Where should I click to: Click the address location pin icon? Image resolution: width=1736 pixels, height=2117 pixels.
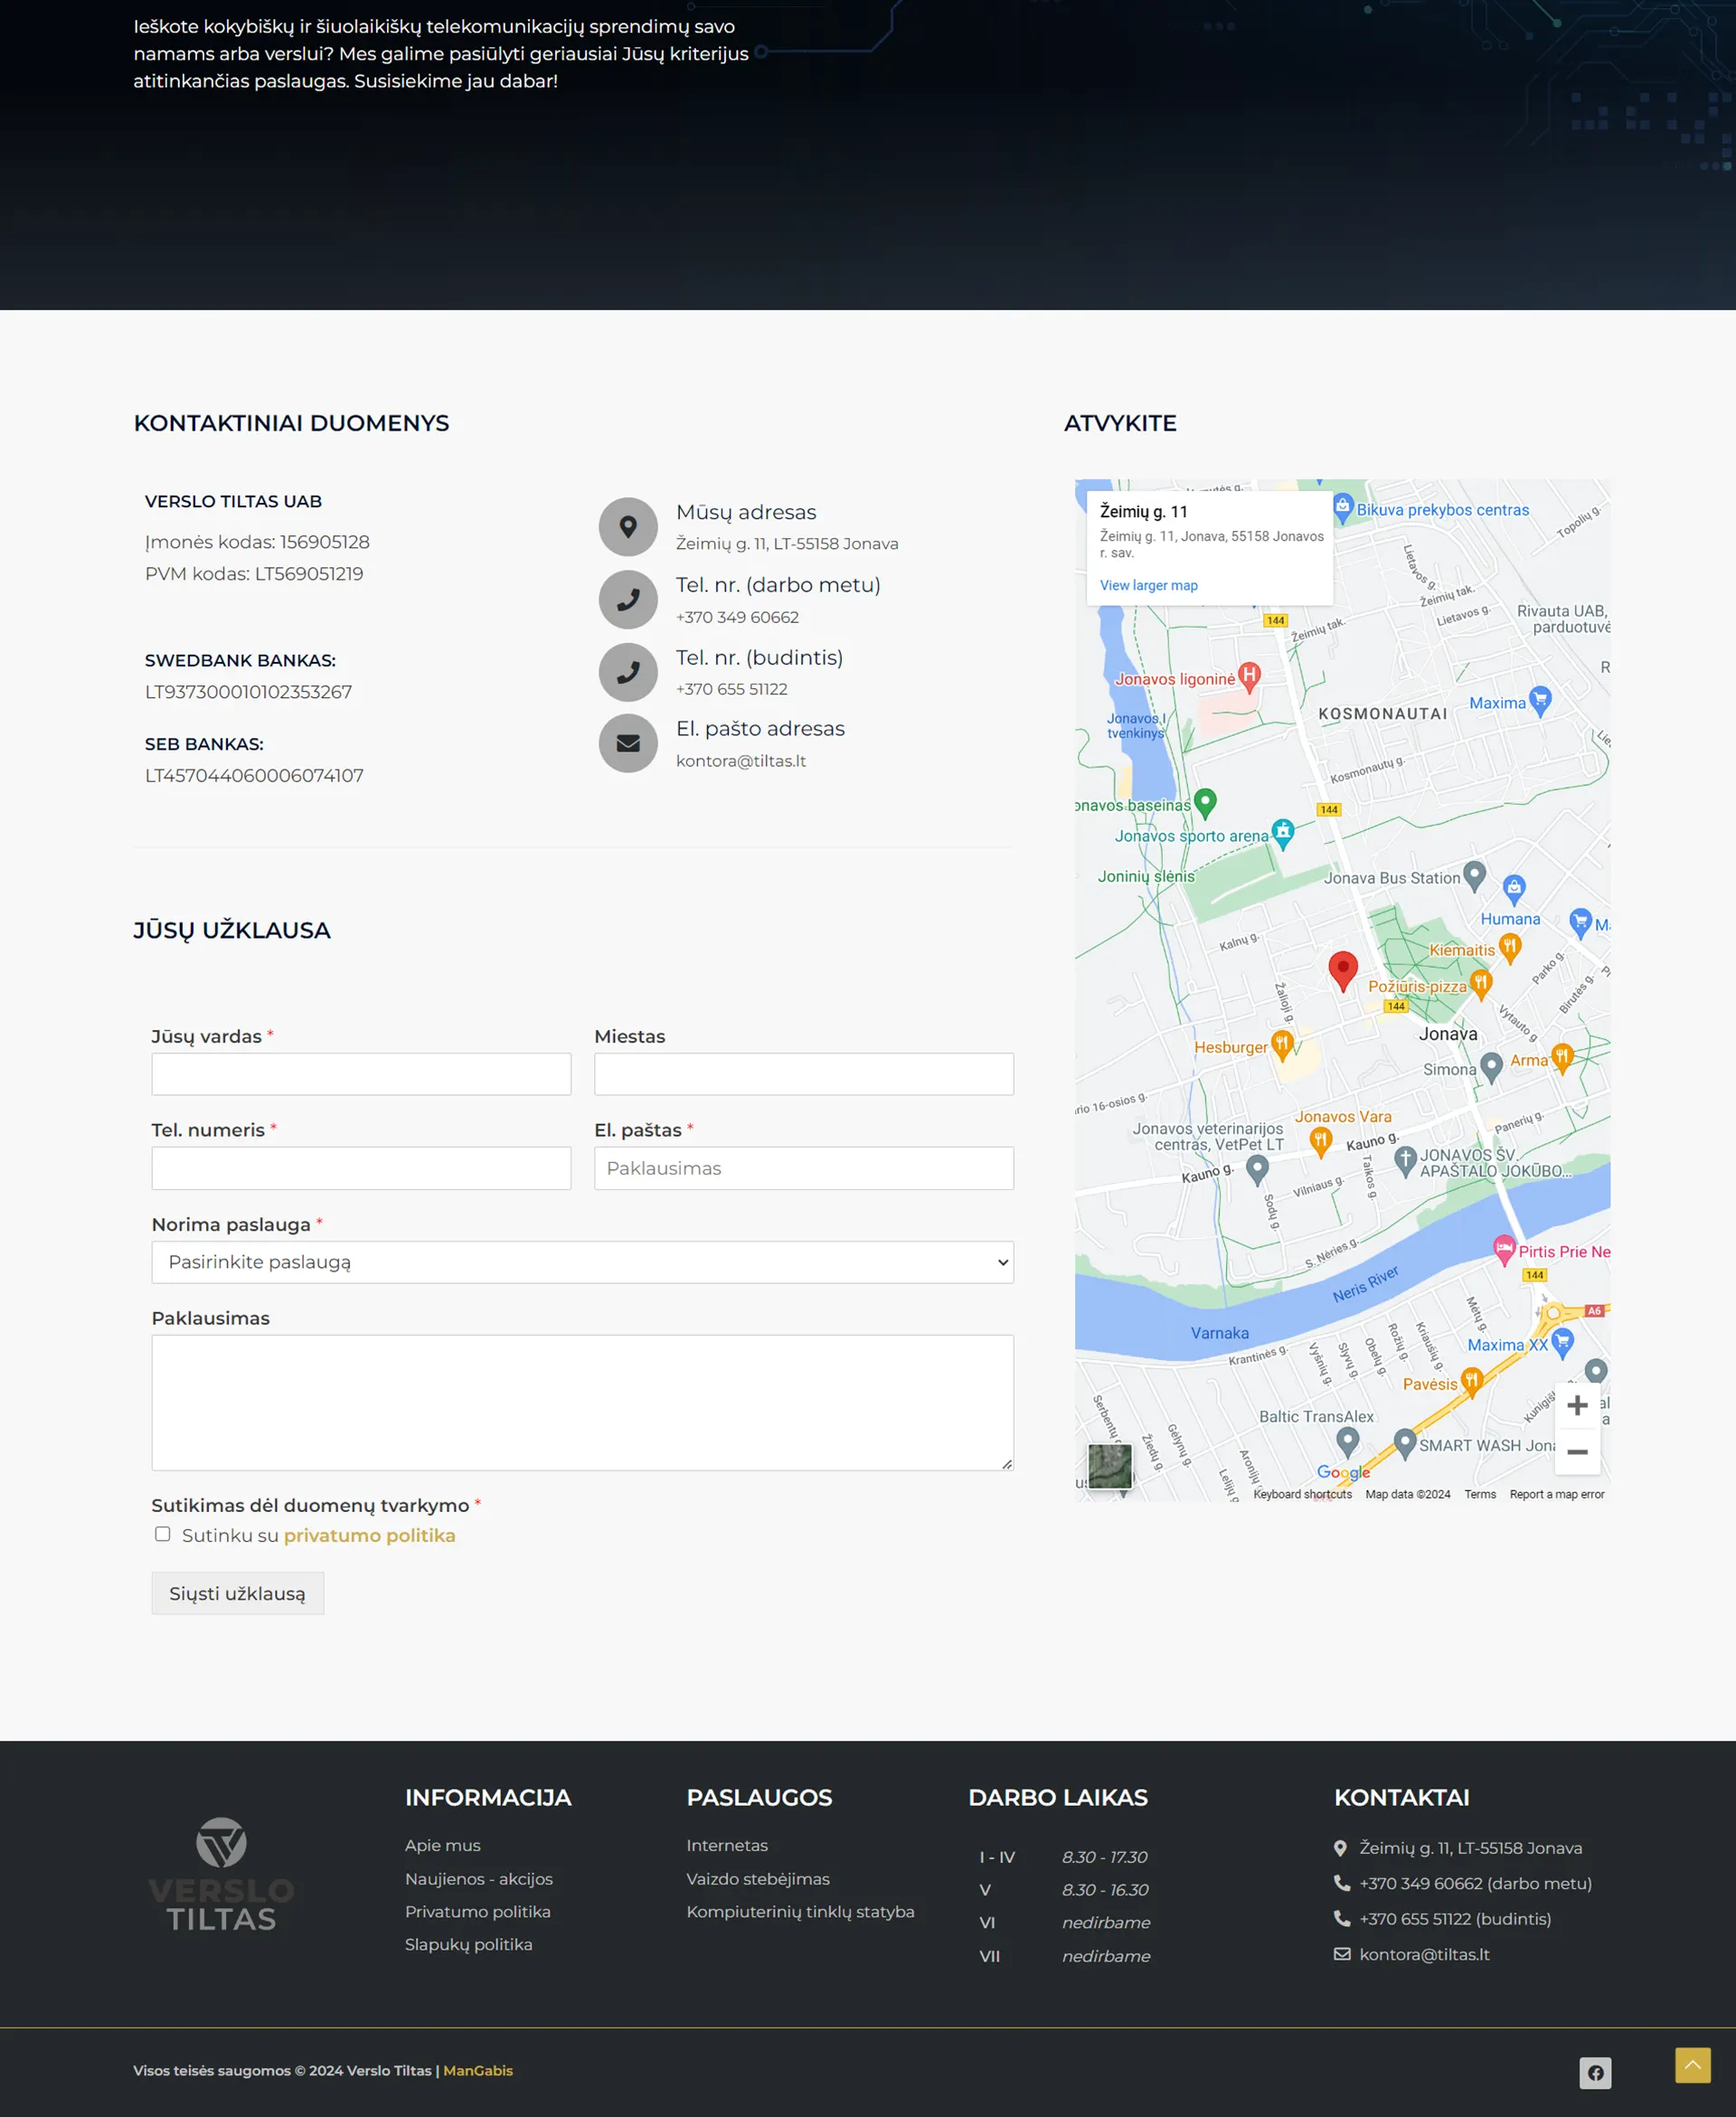[x=628, y=526]
